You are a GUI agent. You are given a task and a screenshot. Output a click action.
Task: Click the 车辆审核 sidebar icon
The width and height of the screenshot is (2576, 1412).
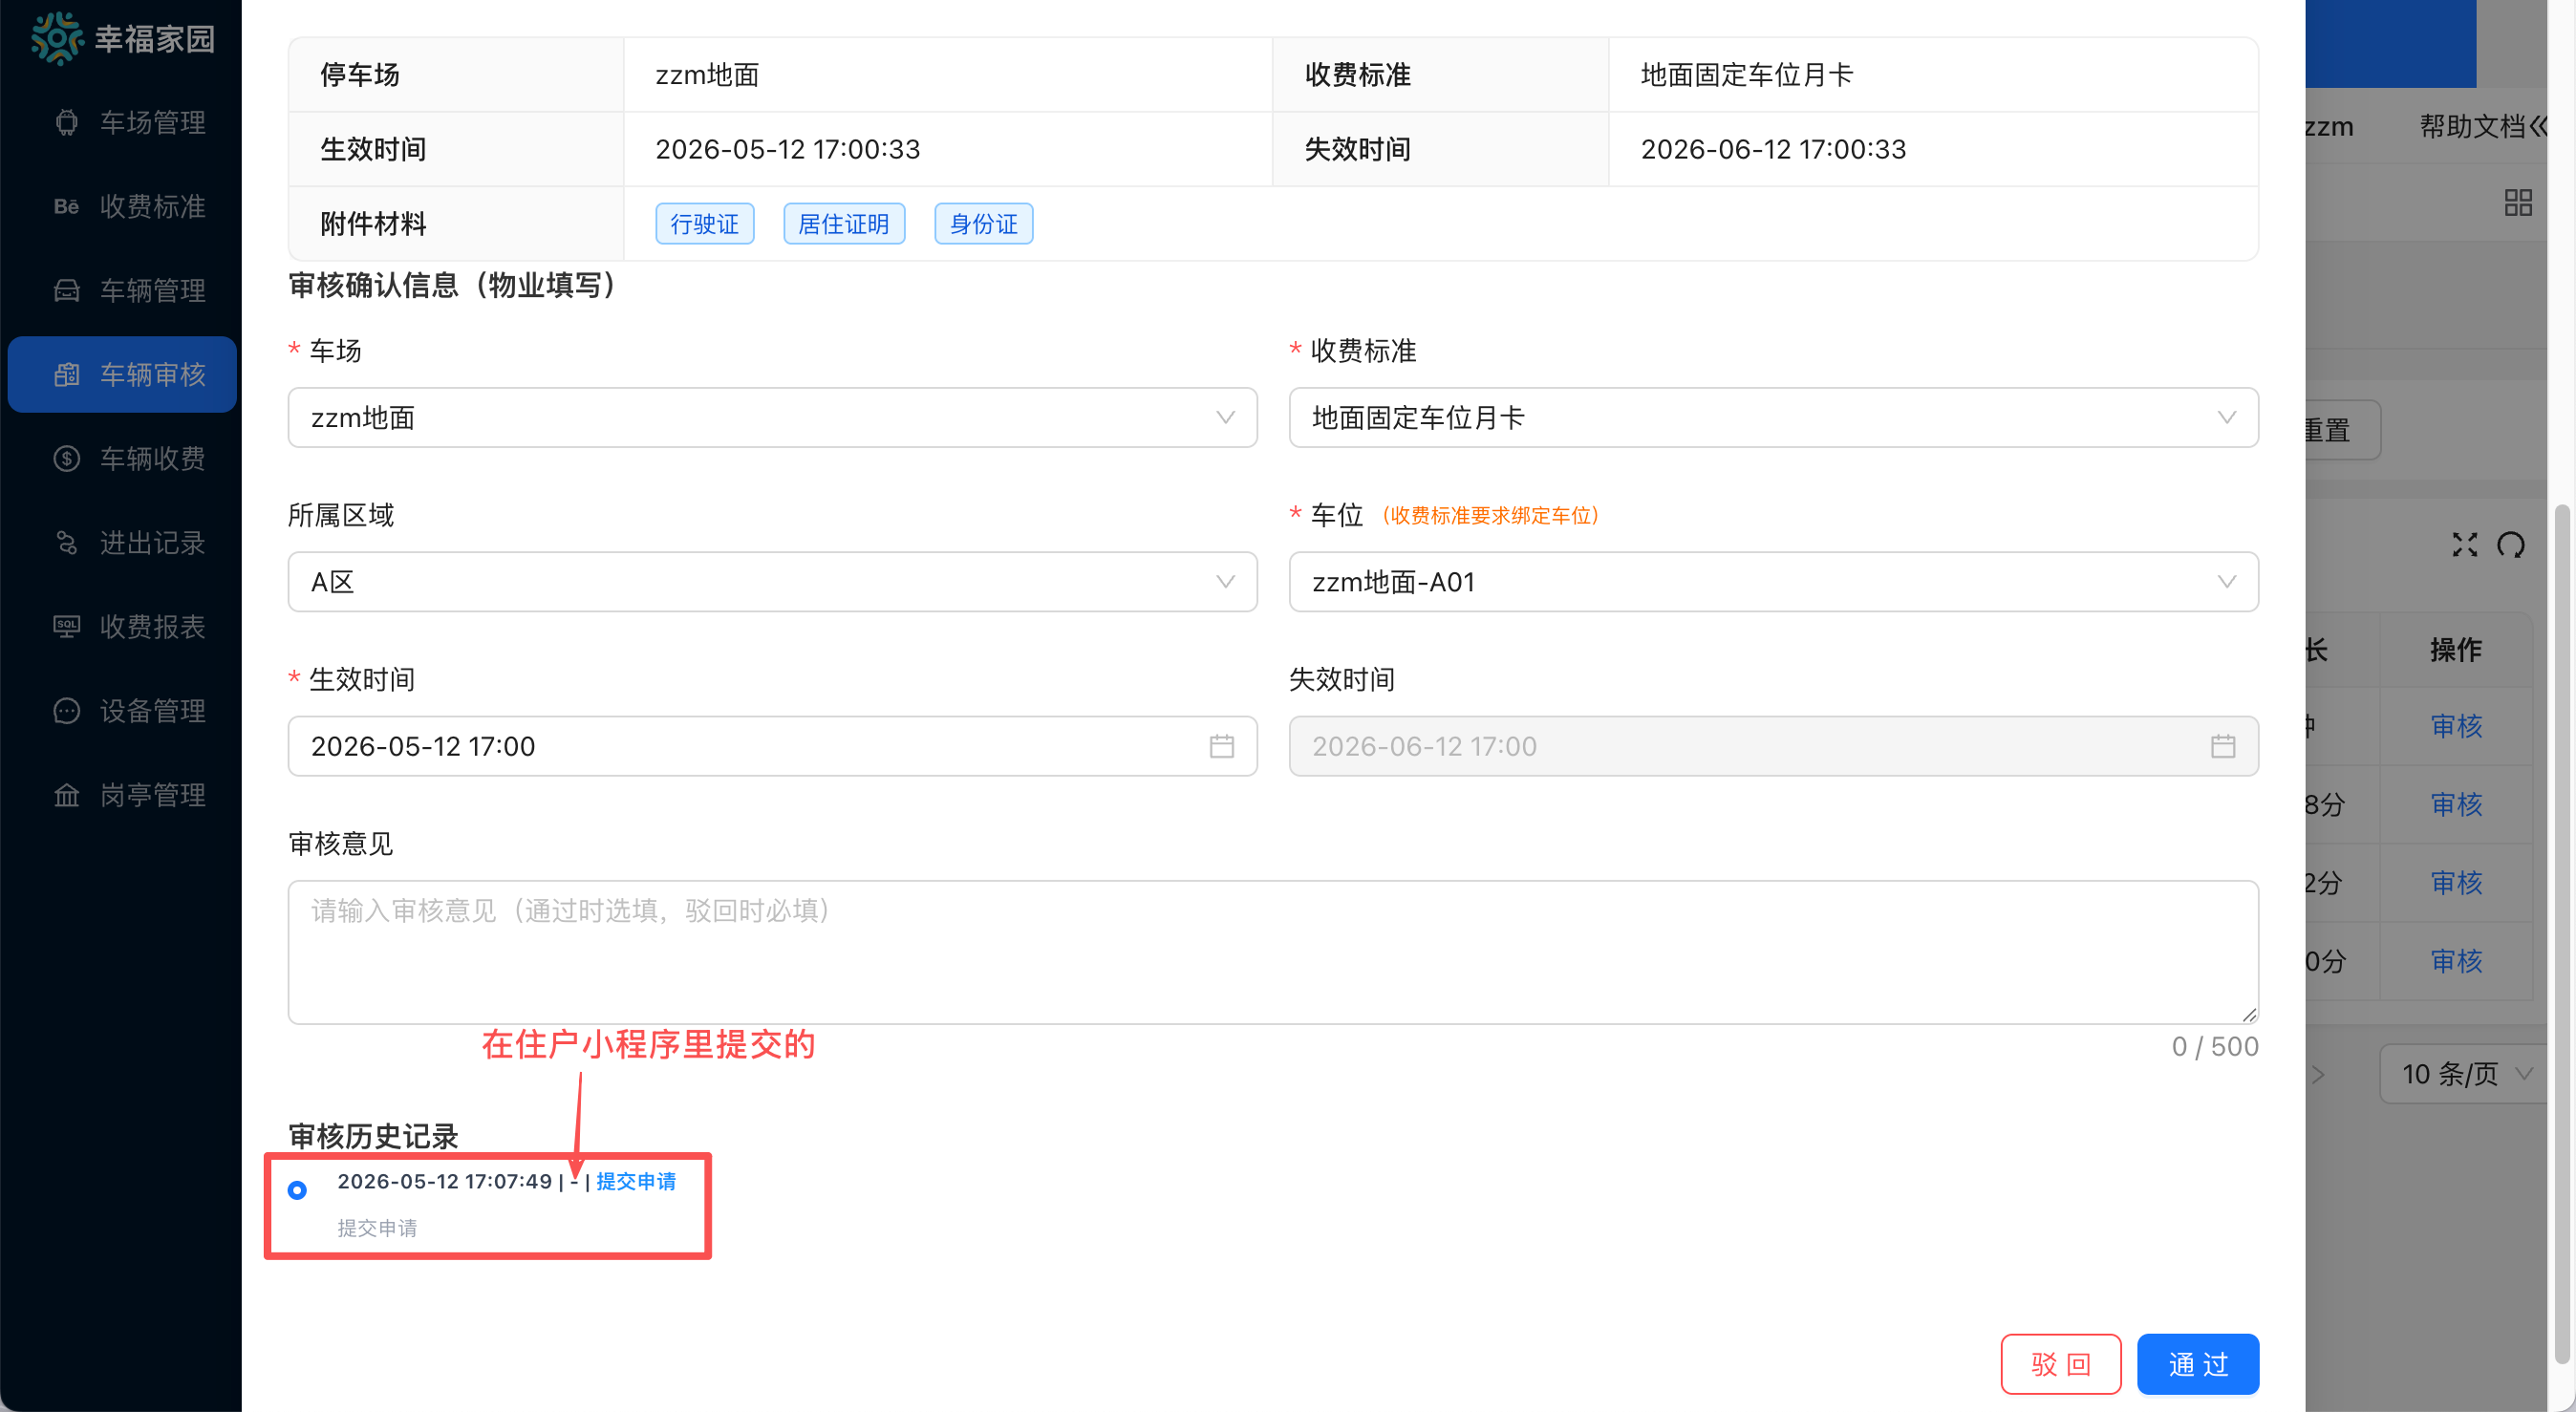pyautogui.click(x=67, y=374)
